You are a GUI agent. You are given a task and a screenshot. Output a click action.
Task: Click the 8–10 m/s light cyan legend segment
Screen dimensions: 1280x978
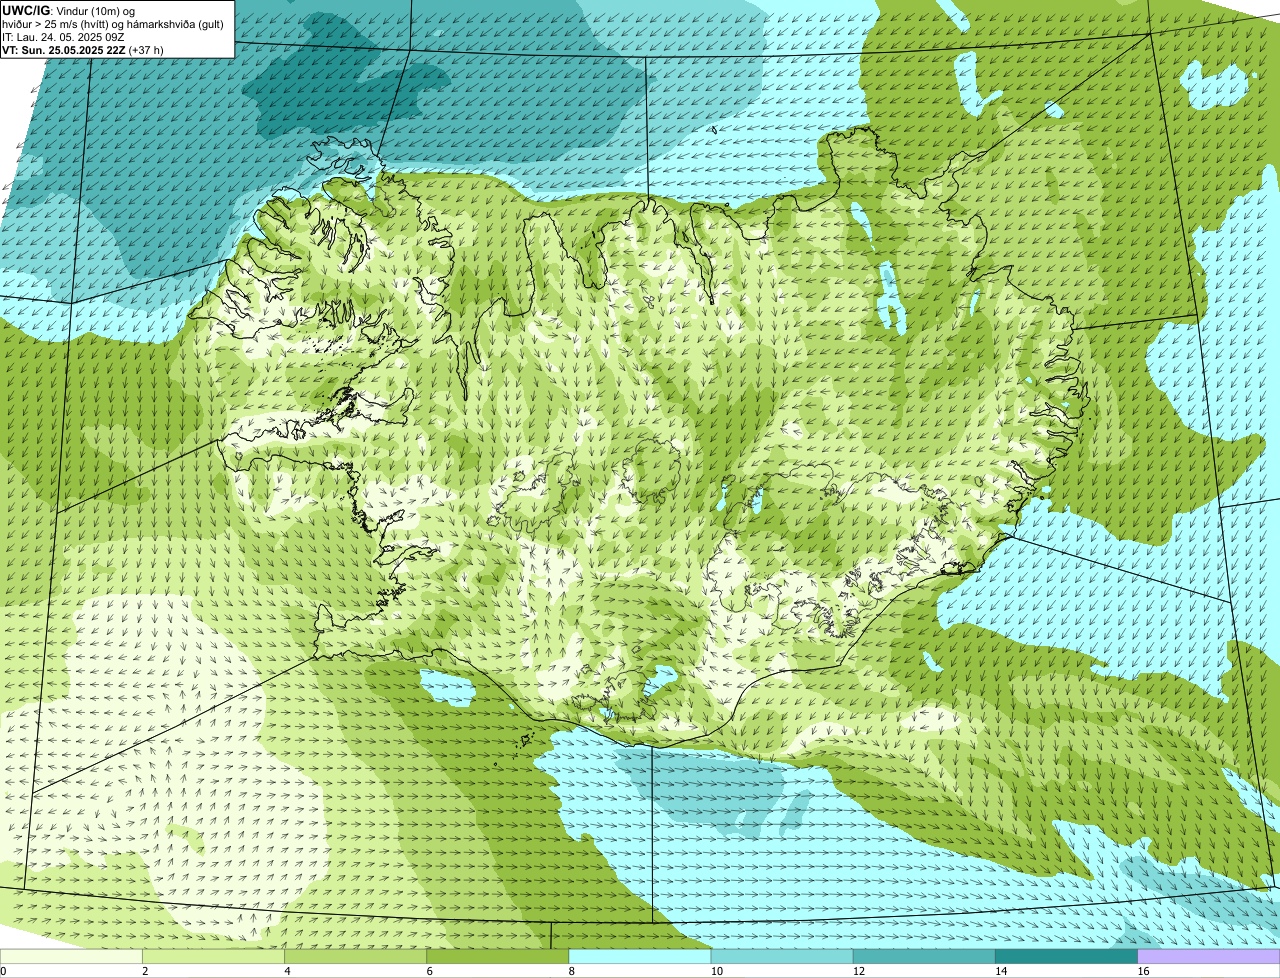click(640, 957)
